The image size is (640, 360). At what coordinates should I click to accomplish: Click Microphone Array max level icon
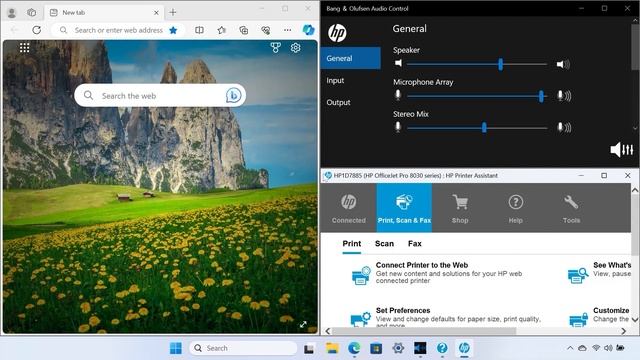(564, 96)
